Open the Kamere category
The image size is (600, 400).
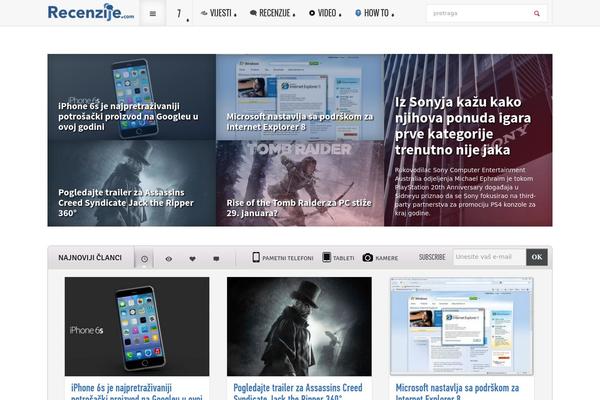380,258
